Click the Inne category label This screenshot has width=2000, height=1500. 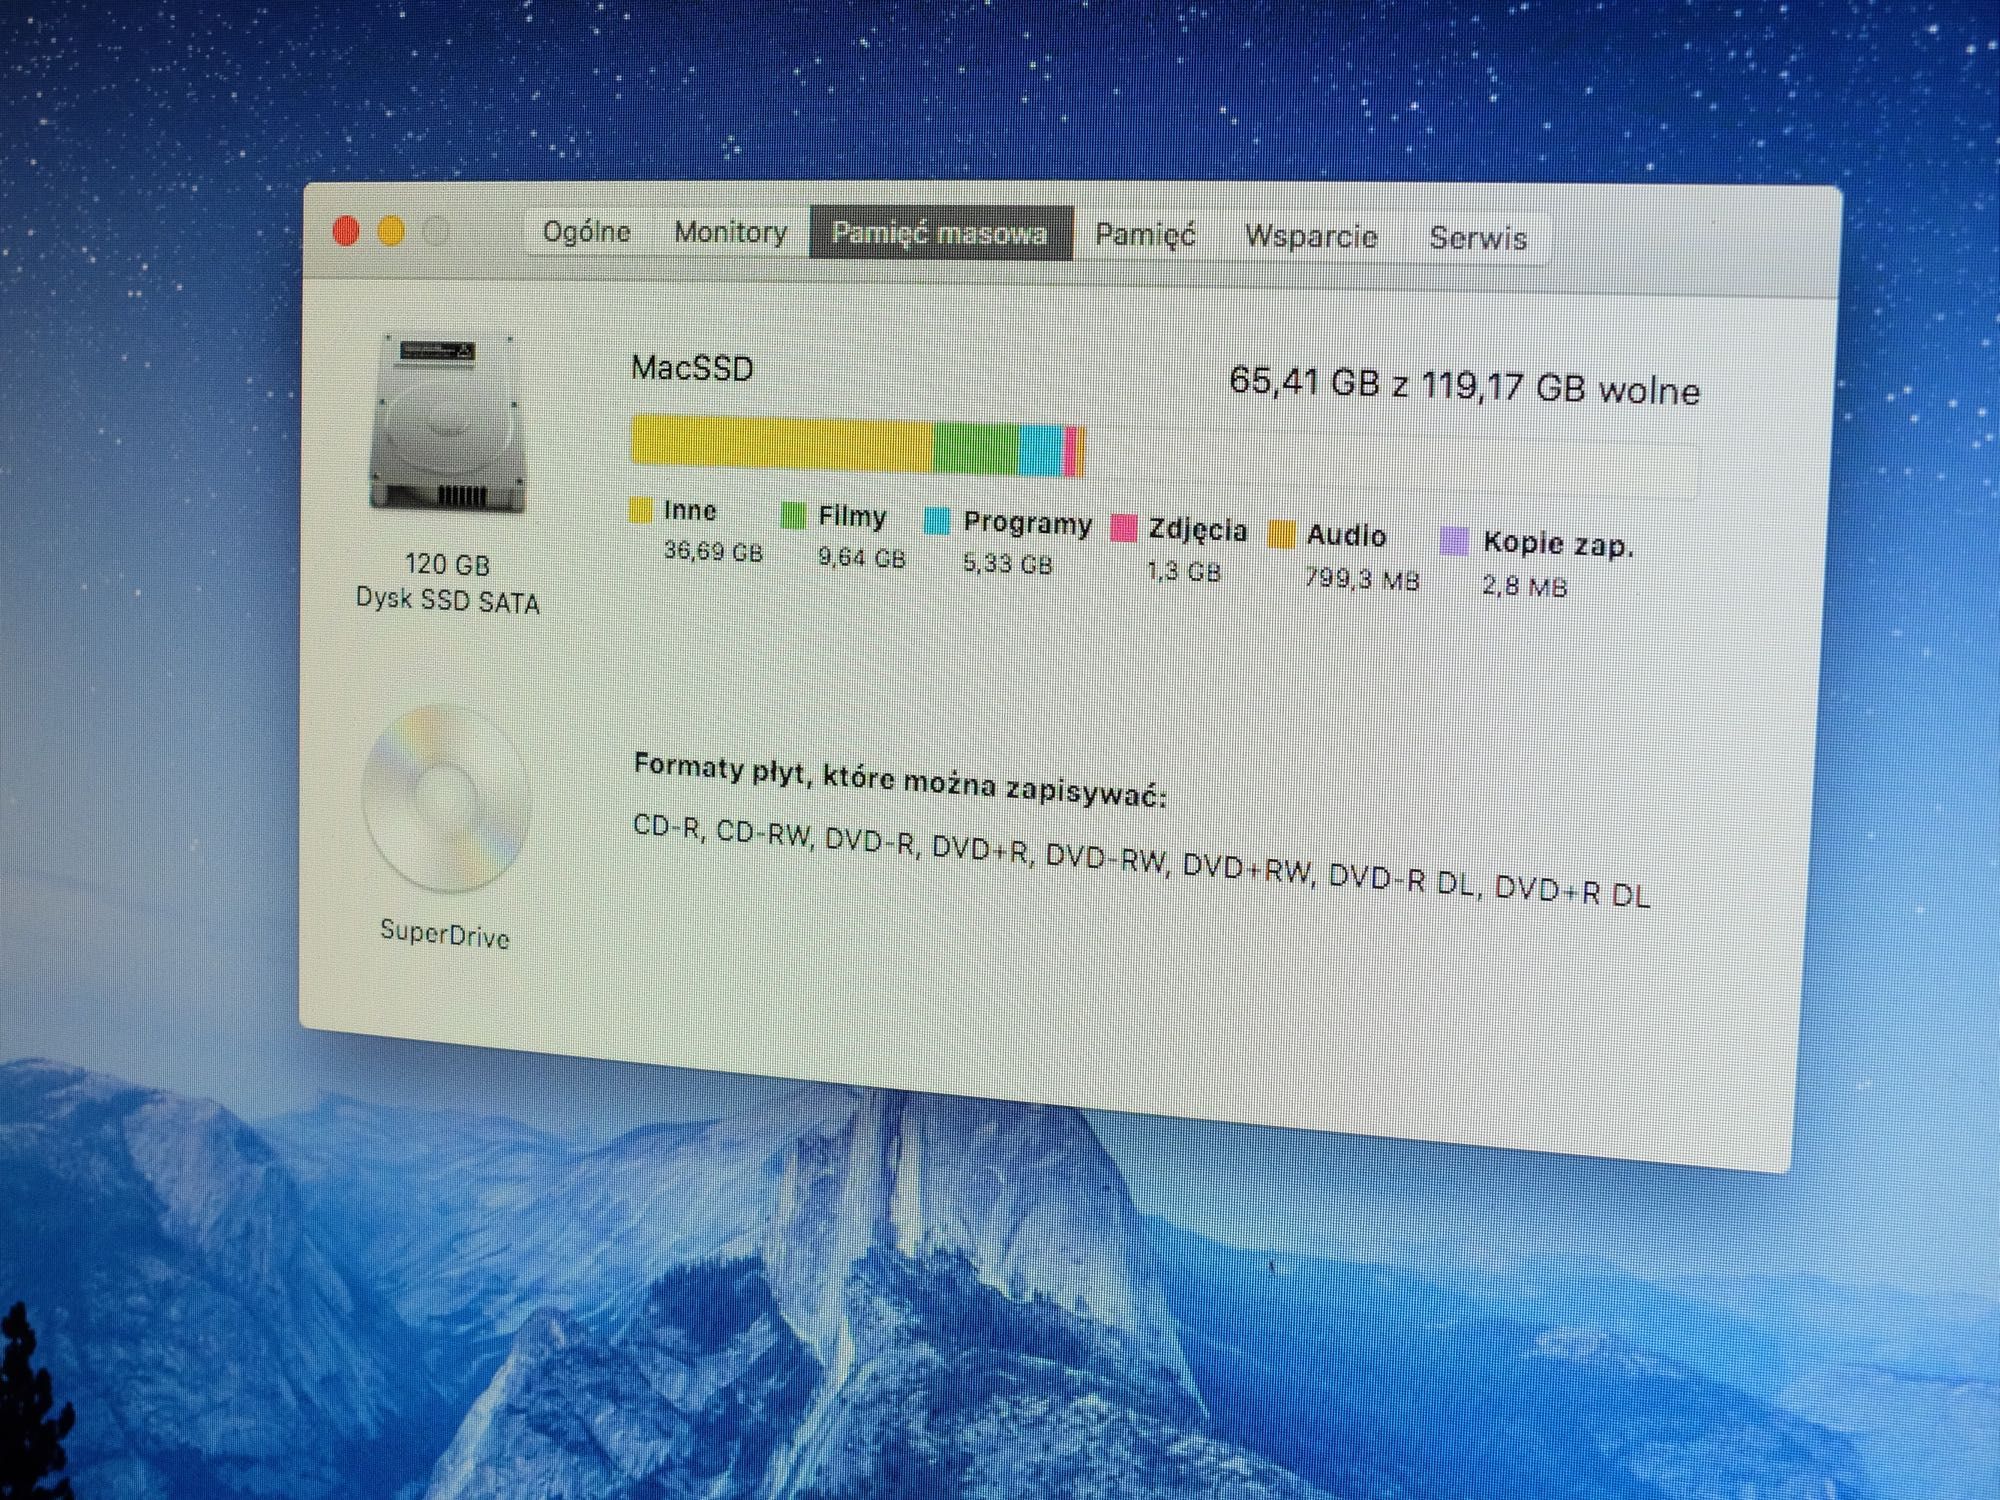(x=690, y=511)
